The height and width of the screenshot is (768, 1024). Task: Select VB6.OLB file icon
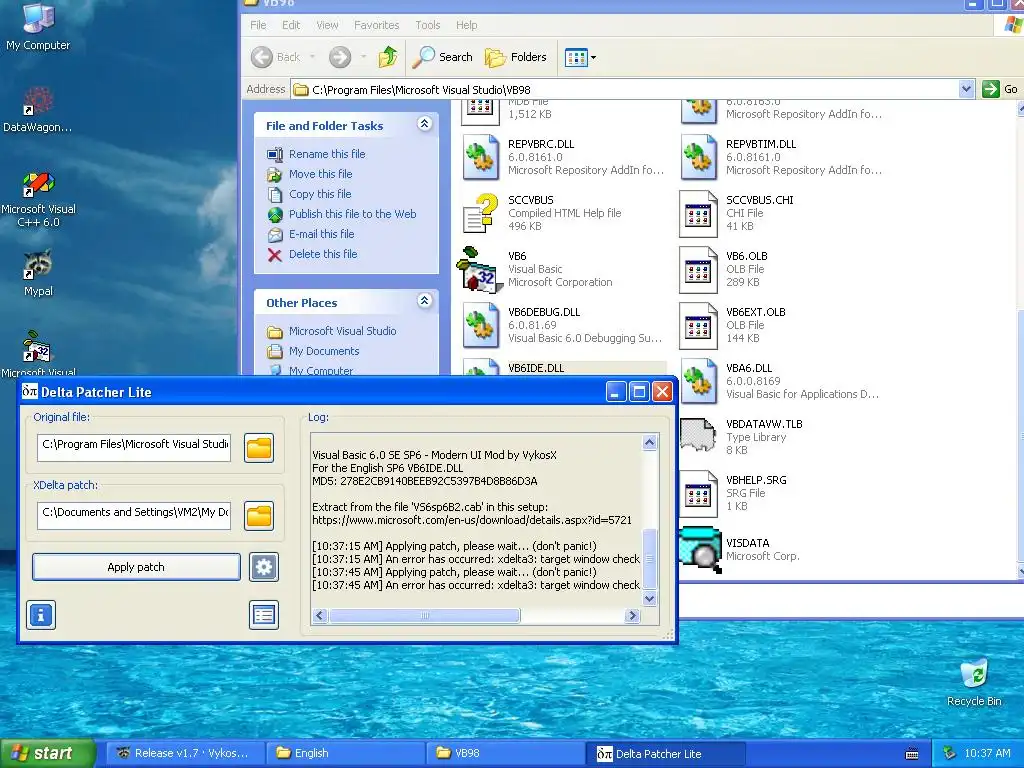[698, 270]
